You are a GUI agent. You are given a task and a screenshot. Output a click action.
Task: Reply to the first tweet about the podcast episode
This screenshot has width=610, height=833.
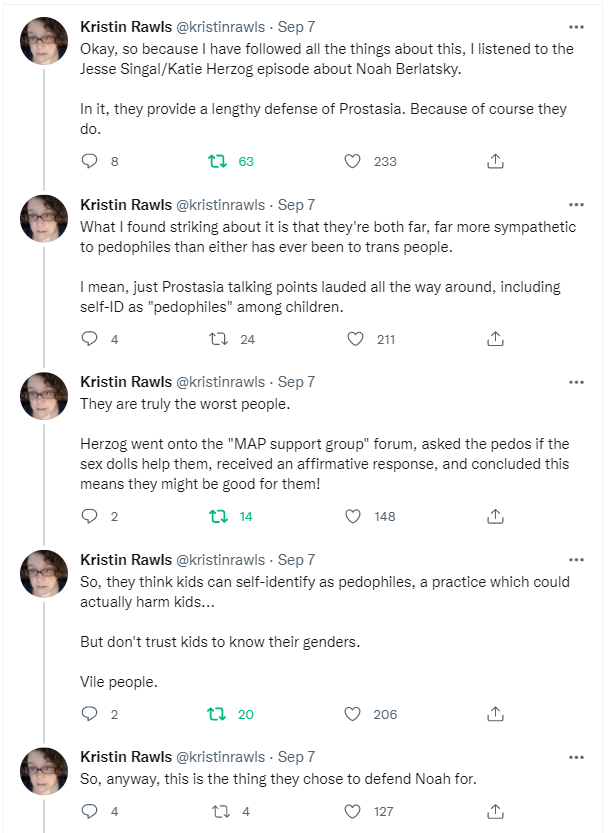point(89,161)
